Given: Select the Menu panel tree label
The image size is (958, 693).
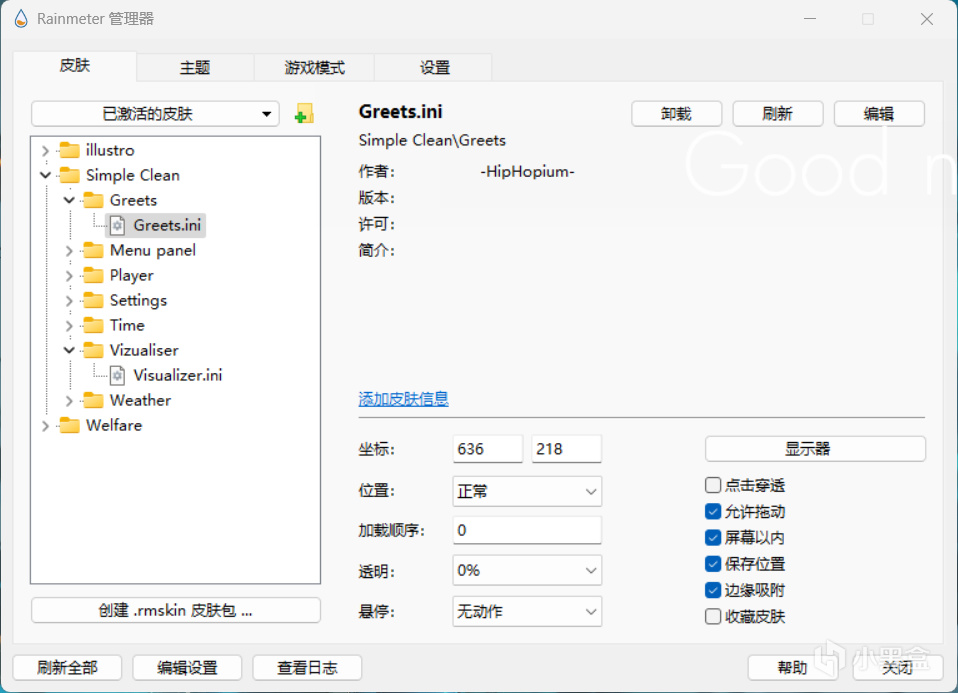Looking at the screenshot, I should [153, 251].
